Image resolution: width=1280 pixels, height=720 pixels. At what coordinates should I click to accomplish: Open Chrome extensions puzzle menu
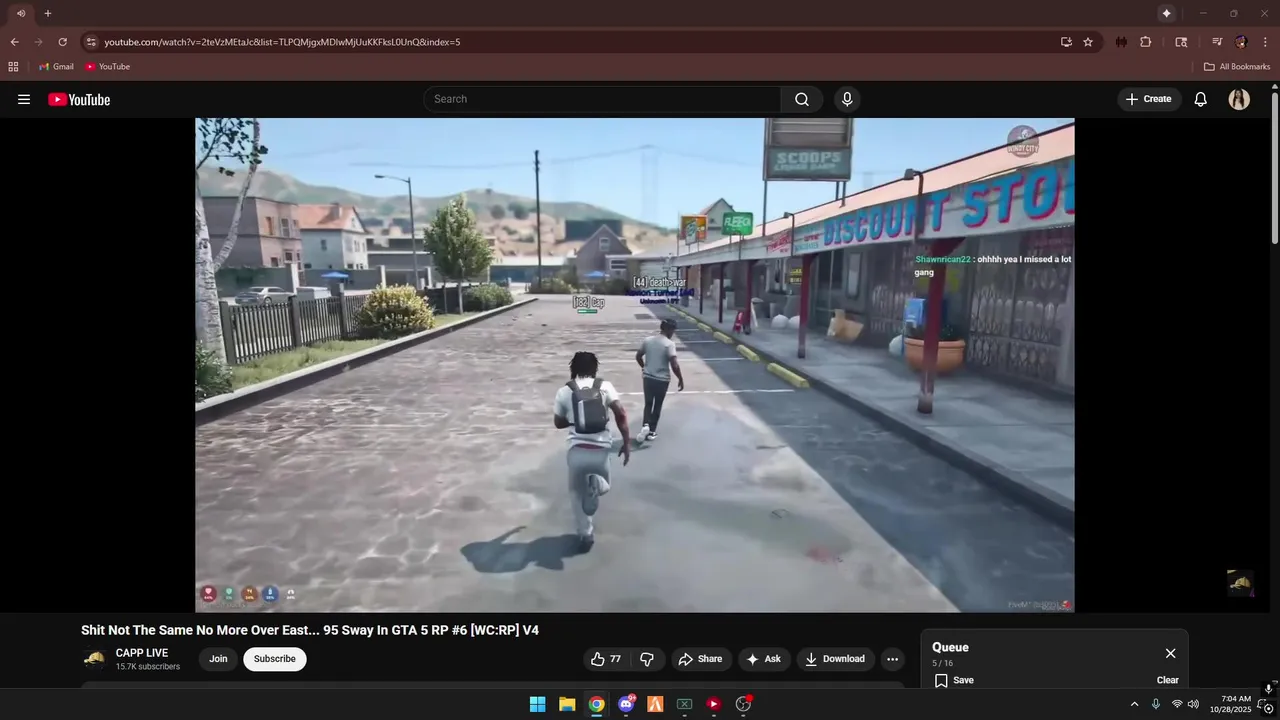1146,42
